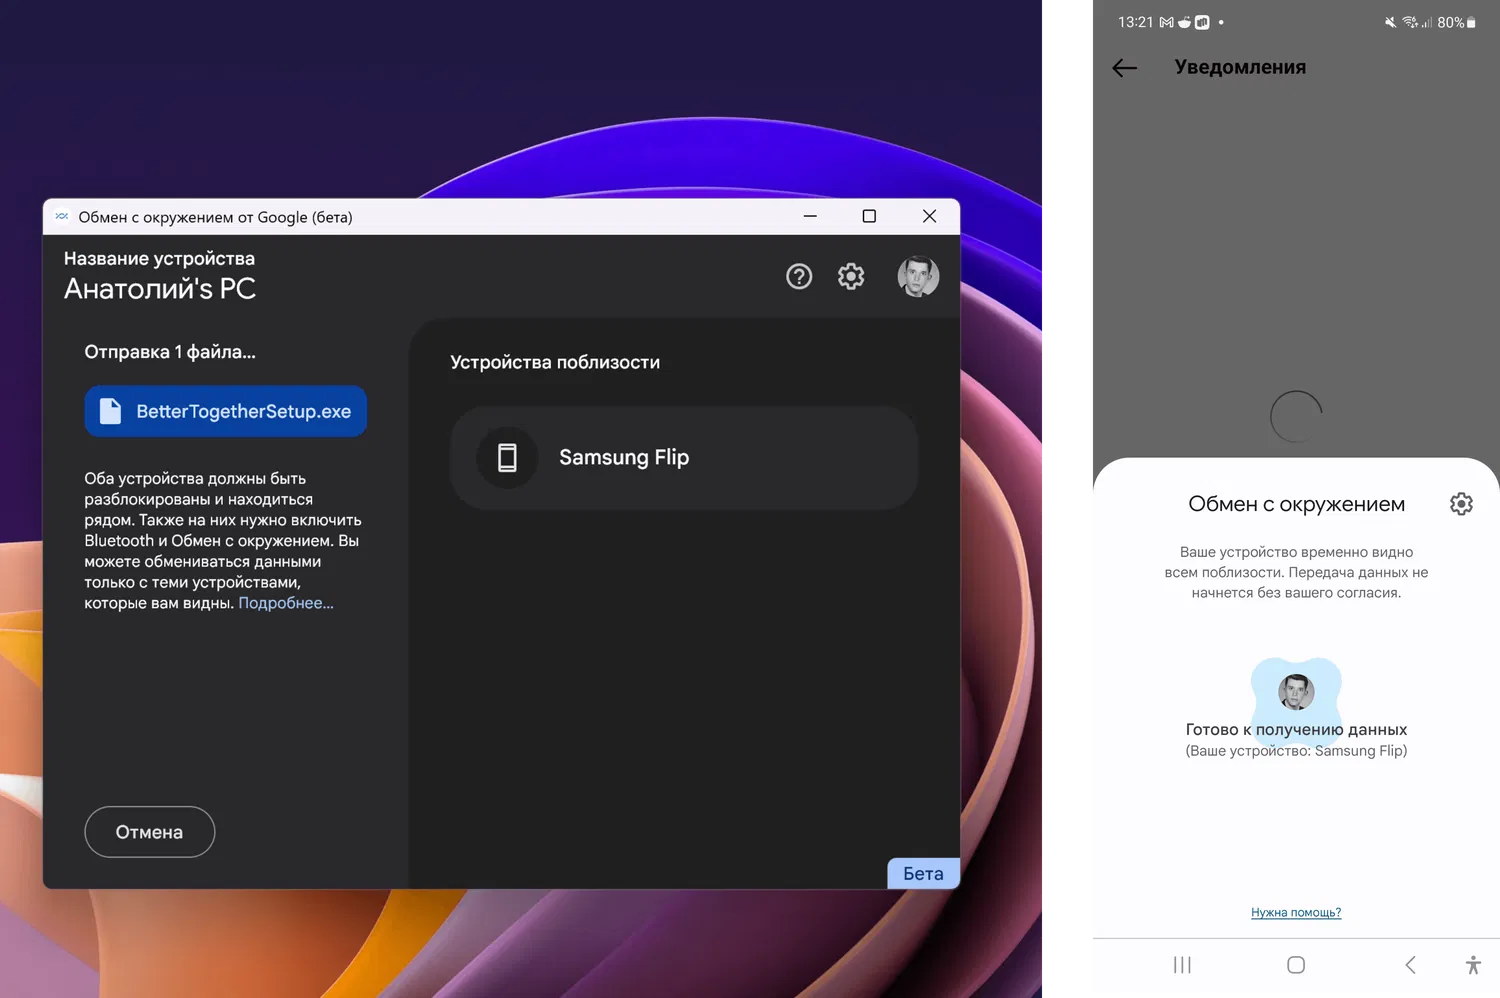Image resolution: width=1500 pixels, height=998 pixels.
Task: Tap the Обмен с окружением title on phone
Action: pos(1296,504)
